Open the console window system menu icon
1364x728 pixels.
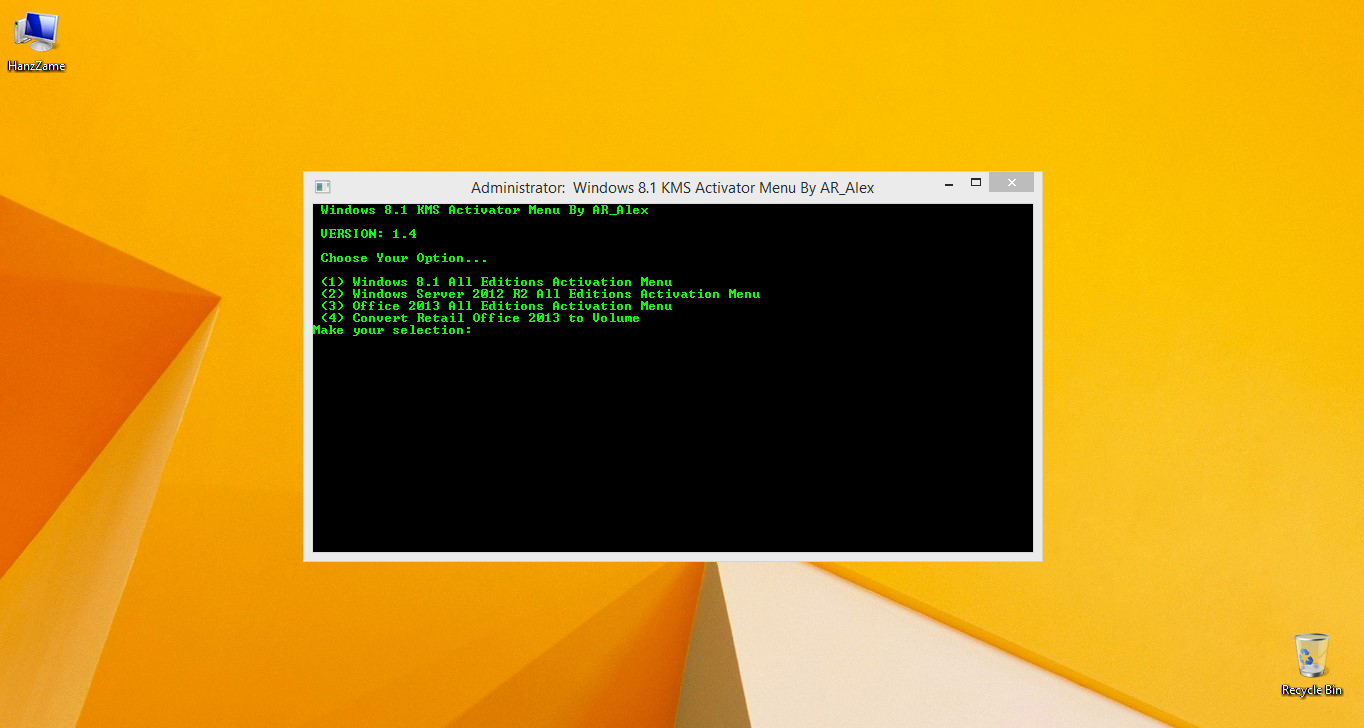coord(322,187)
